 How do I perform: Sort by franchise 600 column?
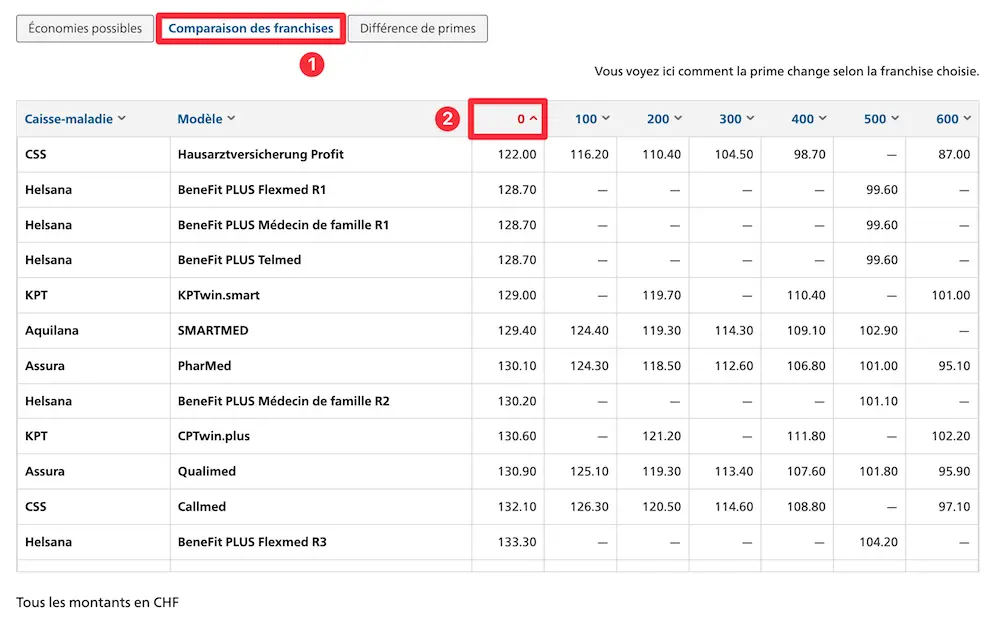(x=953, y=119)
